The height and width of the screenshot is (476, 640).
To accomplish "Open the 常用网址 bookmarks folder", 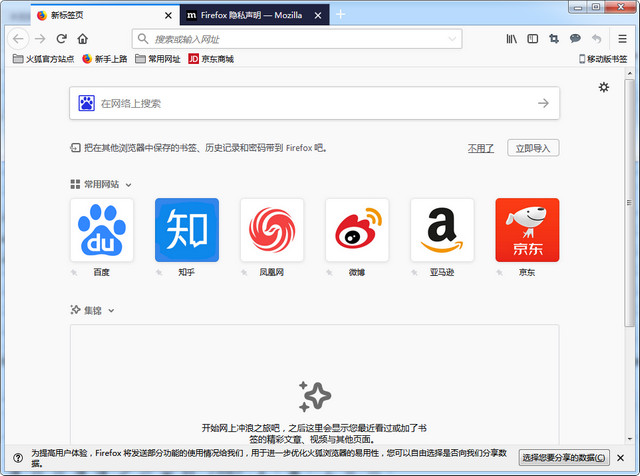I will pyautogui.click(x=158, y=59).
